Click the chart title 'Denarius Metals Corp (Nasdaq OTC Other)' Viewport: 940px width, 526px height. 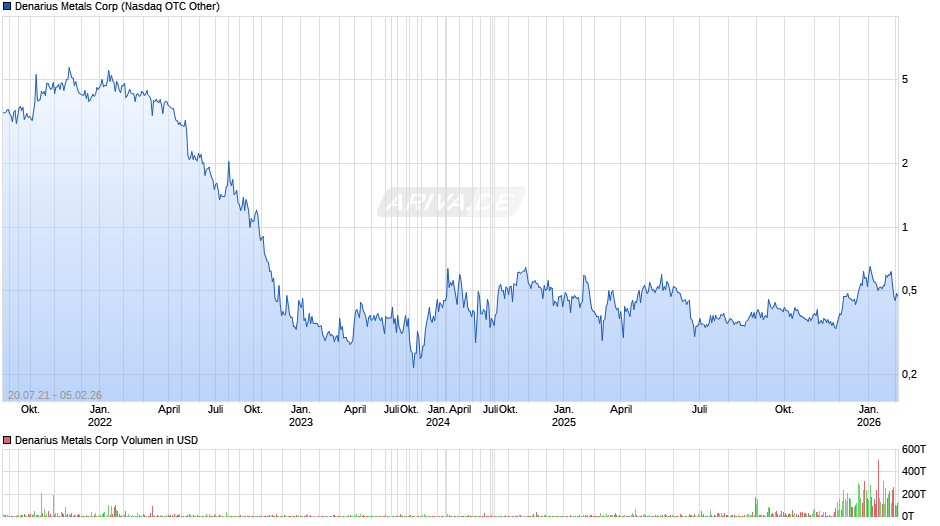(x=118, y=7)
